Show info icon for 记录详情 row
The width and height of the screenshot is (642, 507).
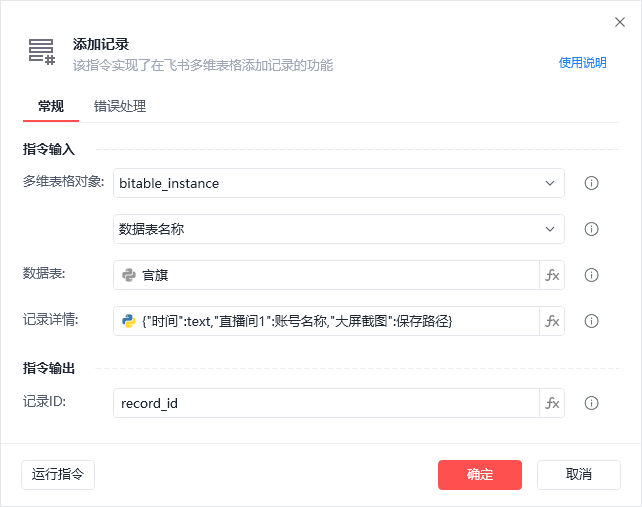[591, 321]
